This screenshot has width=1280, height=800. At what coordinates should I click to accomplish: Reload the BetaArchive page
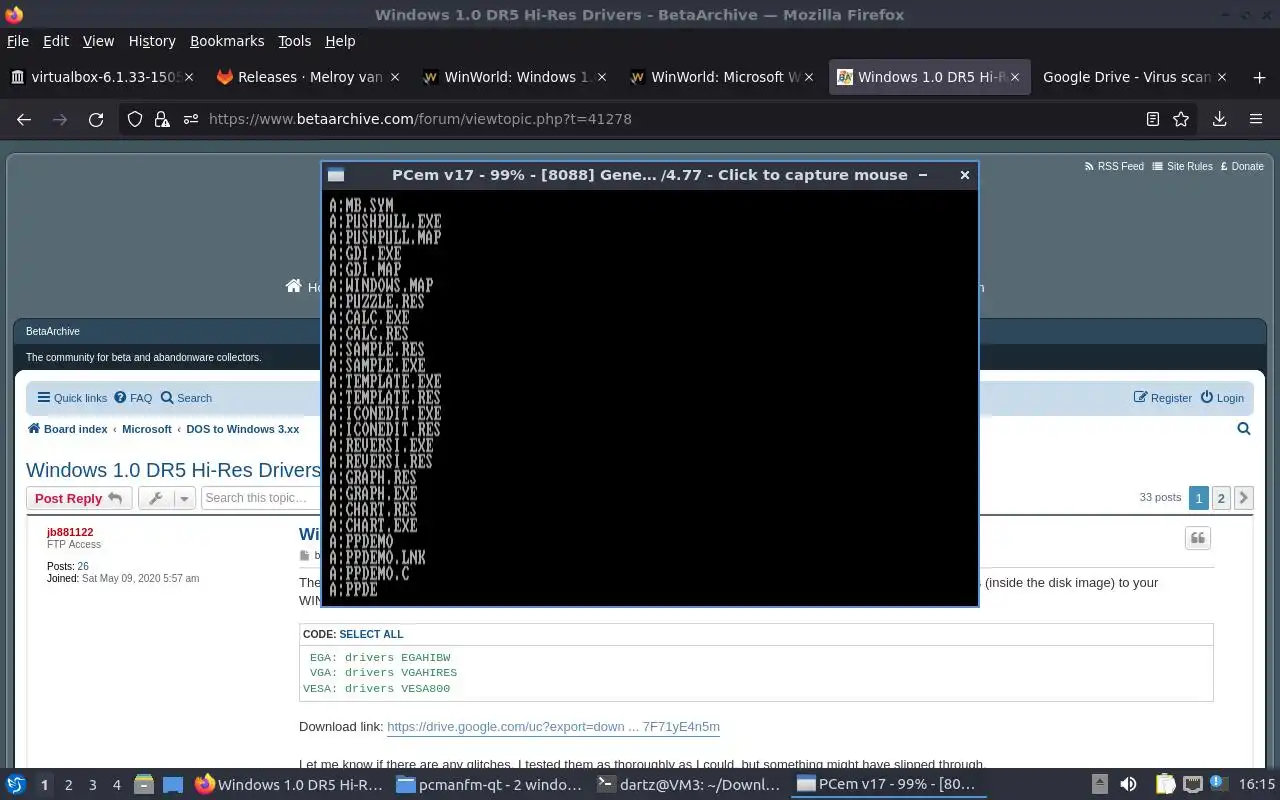pos(96,119)
